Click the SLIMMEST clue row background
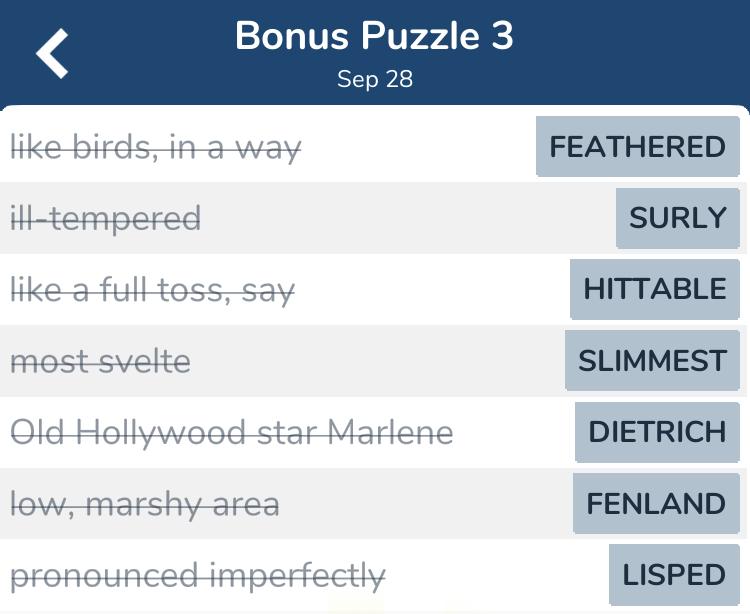Screen dimensions: 750x614 [x=373, y=361]
